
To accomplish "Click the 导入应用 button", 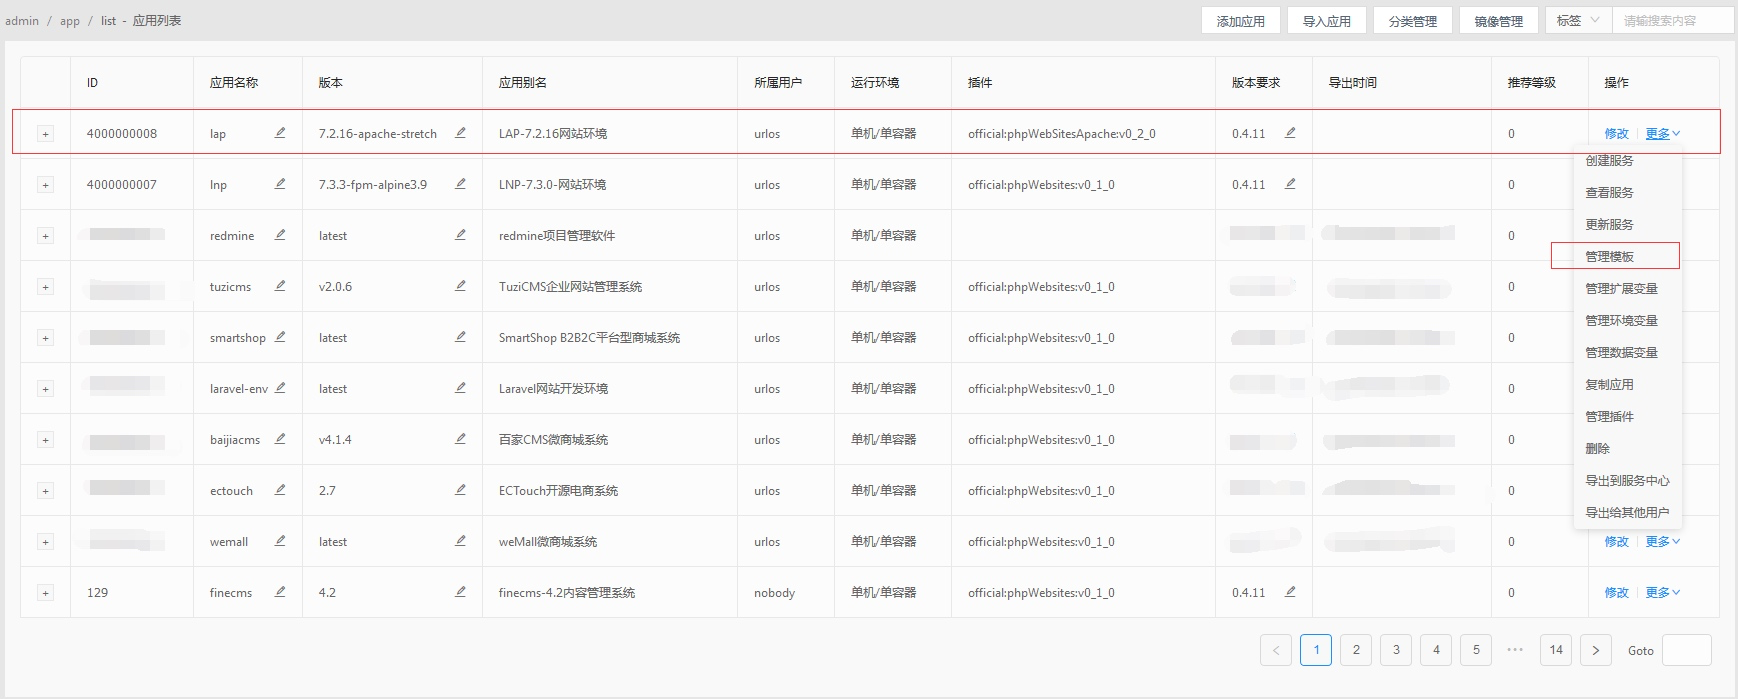I will coord(1327,20).
